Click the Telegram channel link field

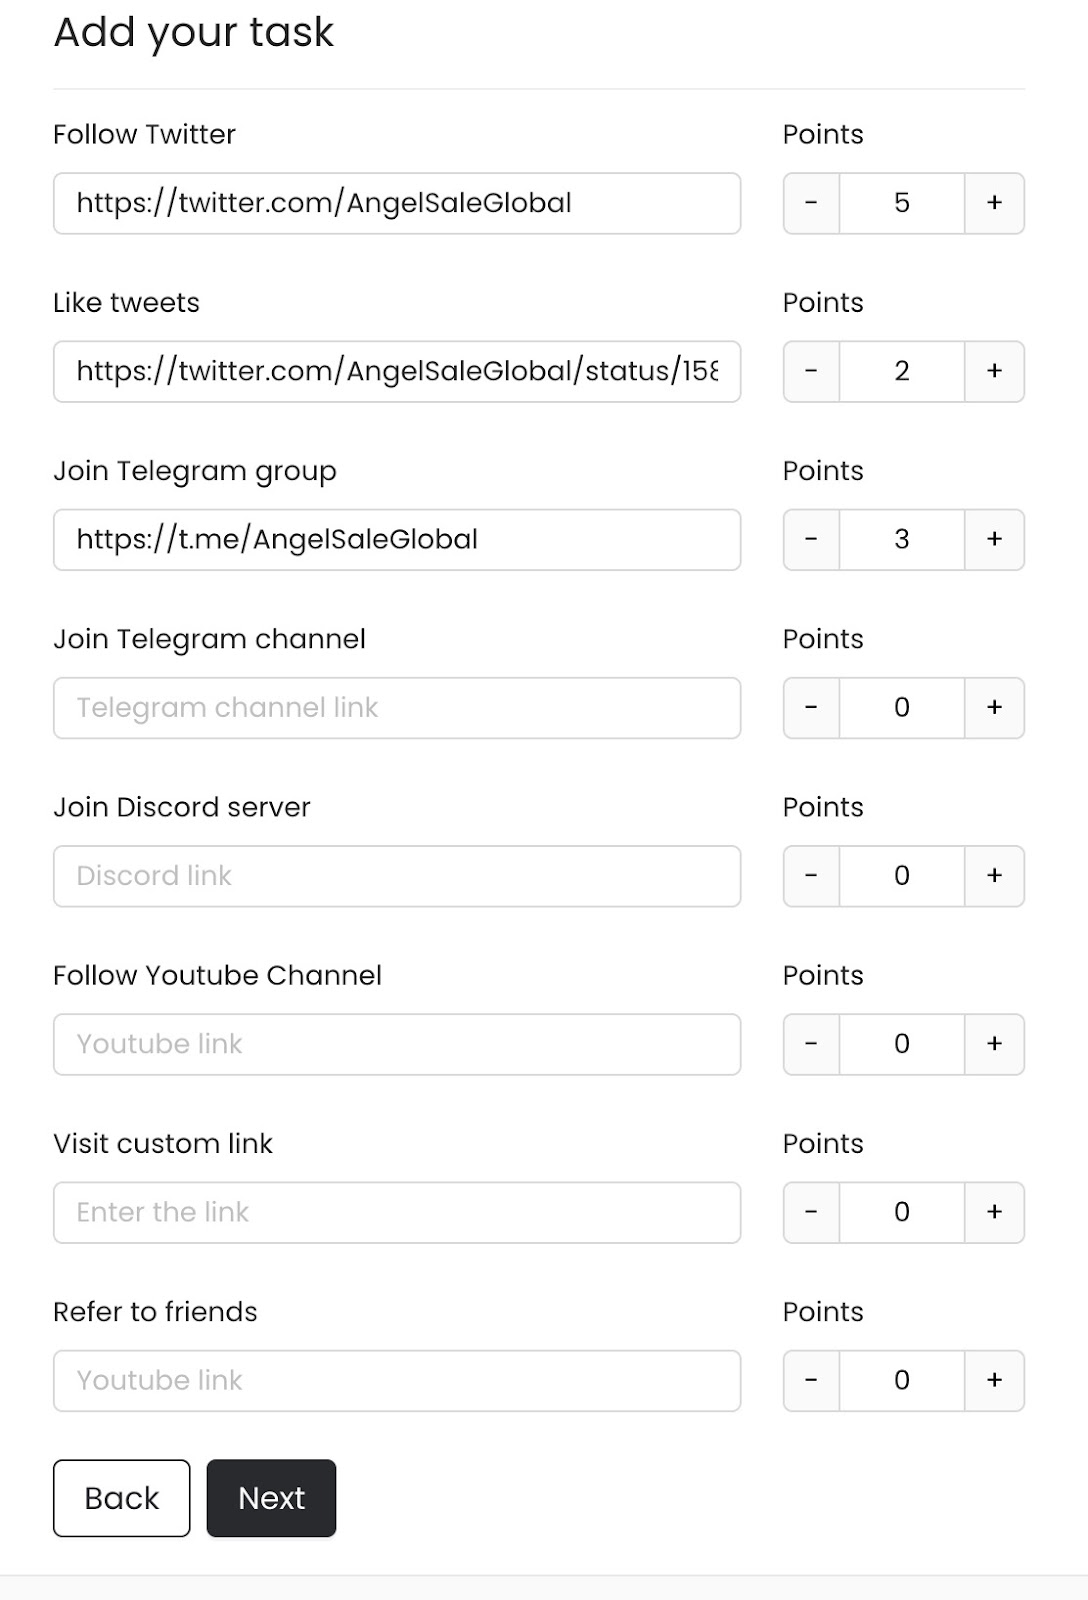[397, 708]
